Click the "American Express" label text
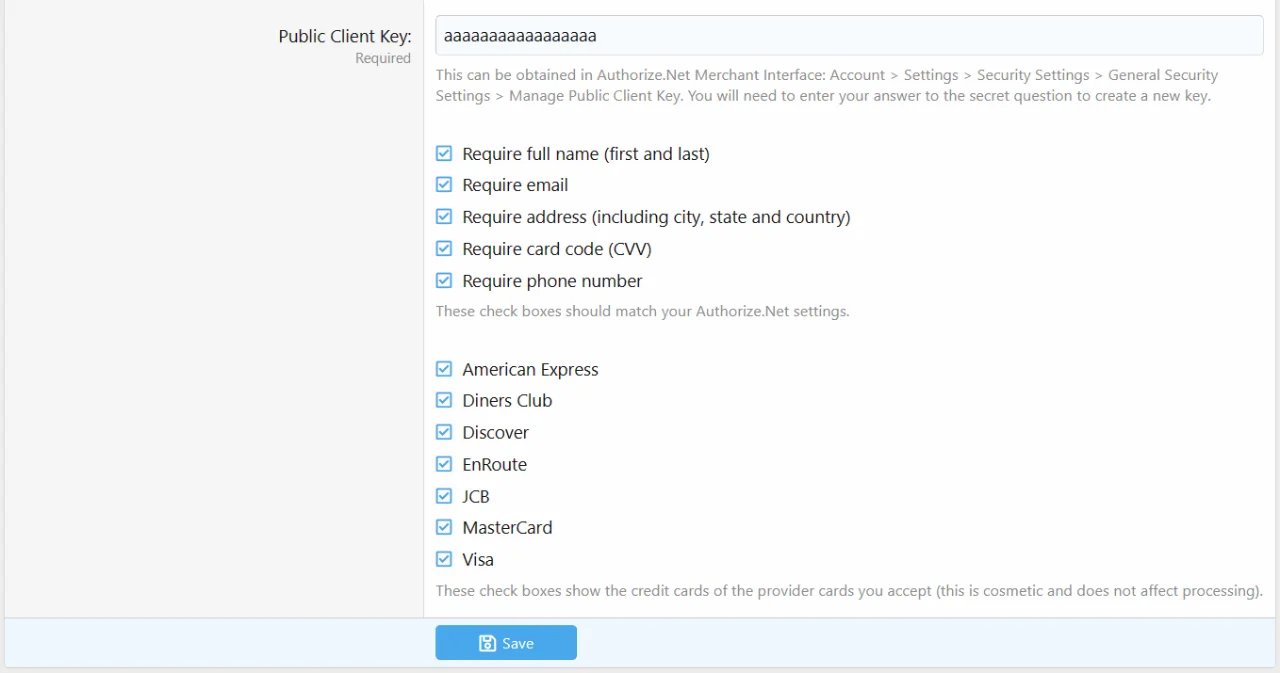The image size is (1280, 673). click(x=530, y=369)
